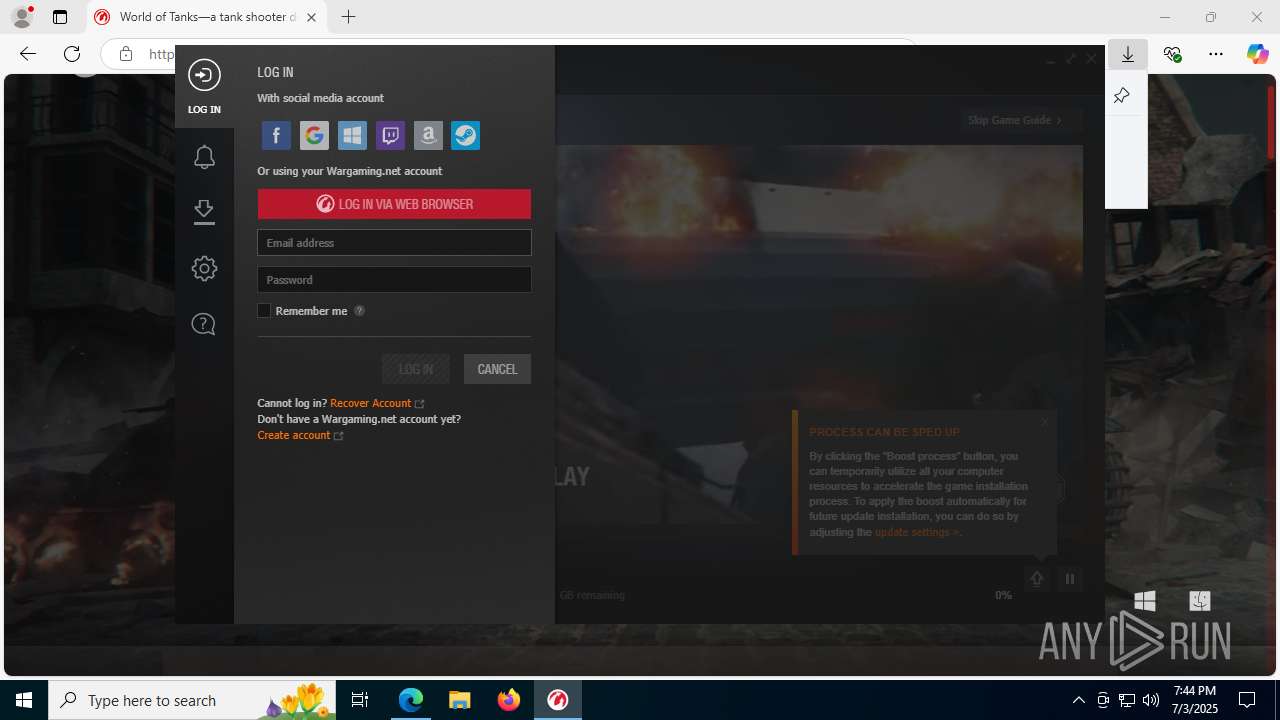Open network status tray icon
This screenshot has height=720, width=1280.
(1127, 700)
